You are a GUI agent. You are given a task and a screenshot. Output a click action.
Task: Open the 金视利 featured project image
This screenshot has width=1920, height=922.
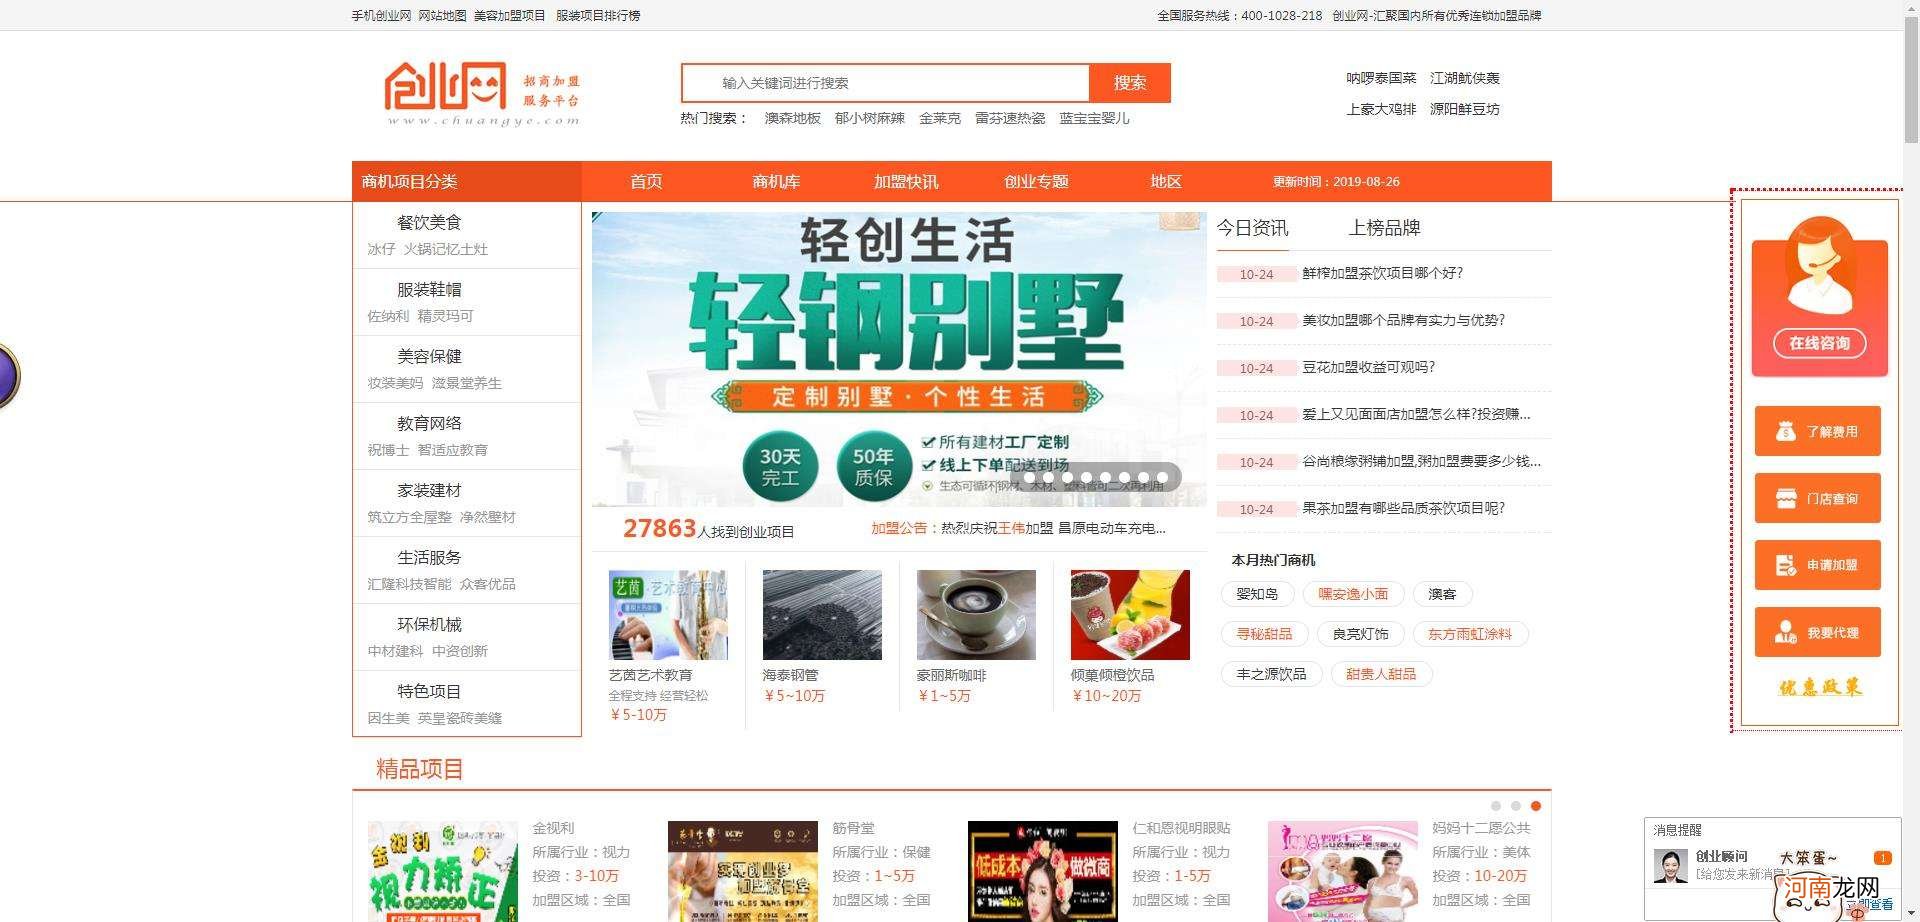pos(443,872)
